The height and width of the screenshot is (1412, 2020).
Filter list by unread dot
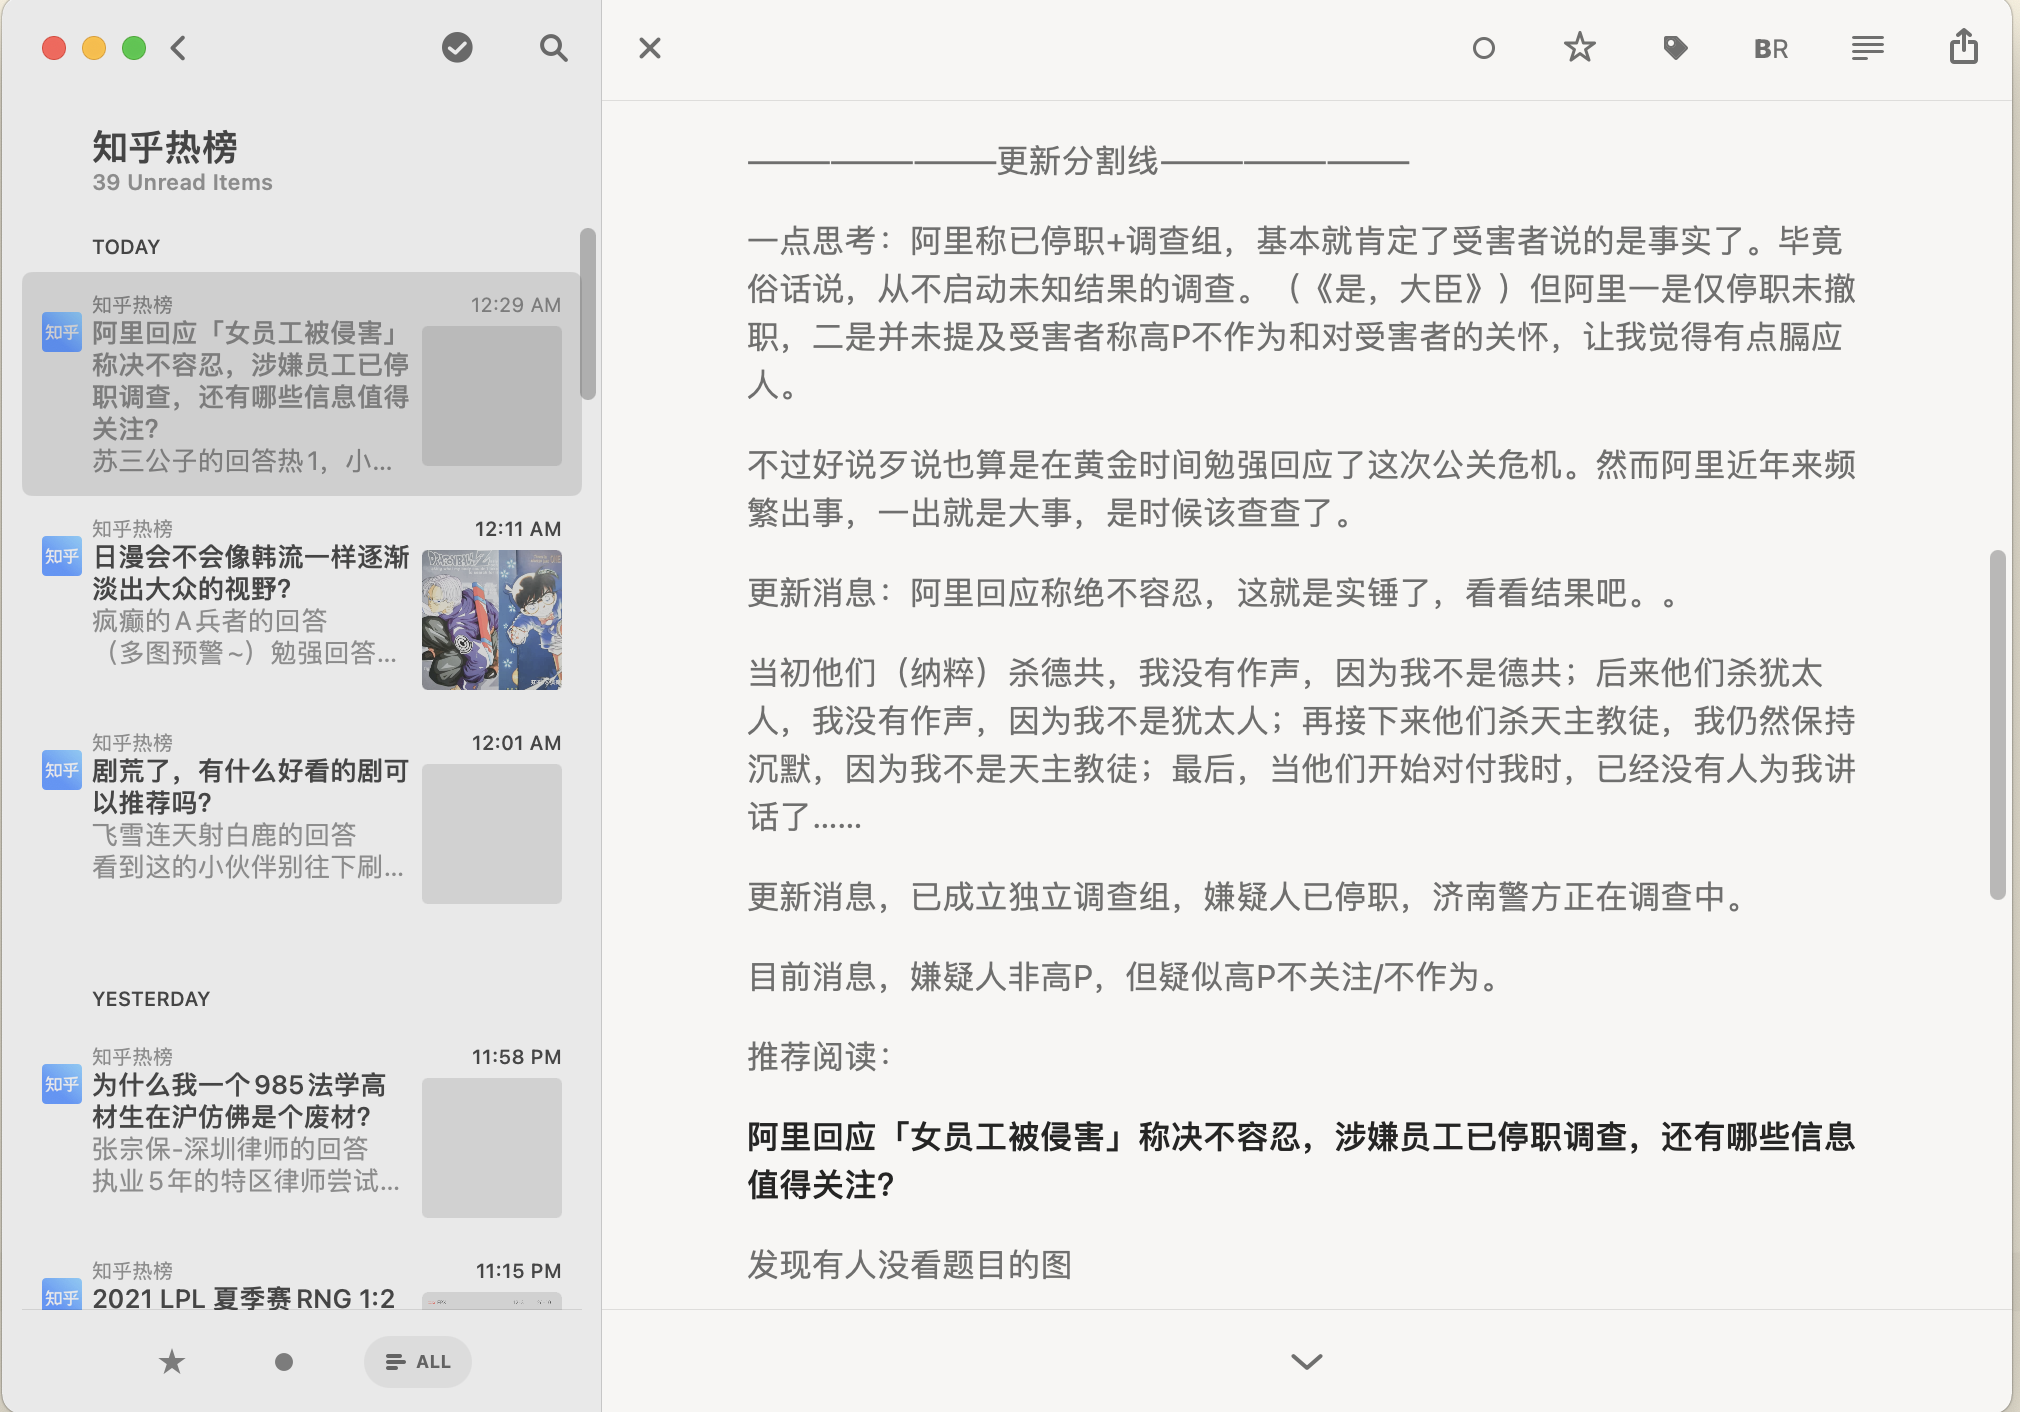(x=284, y=1361)
